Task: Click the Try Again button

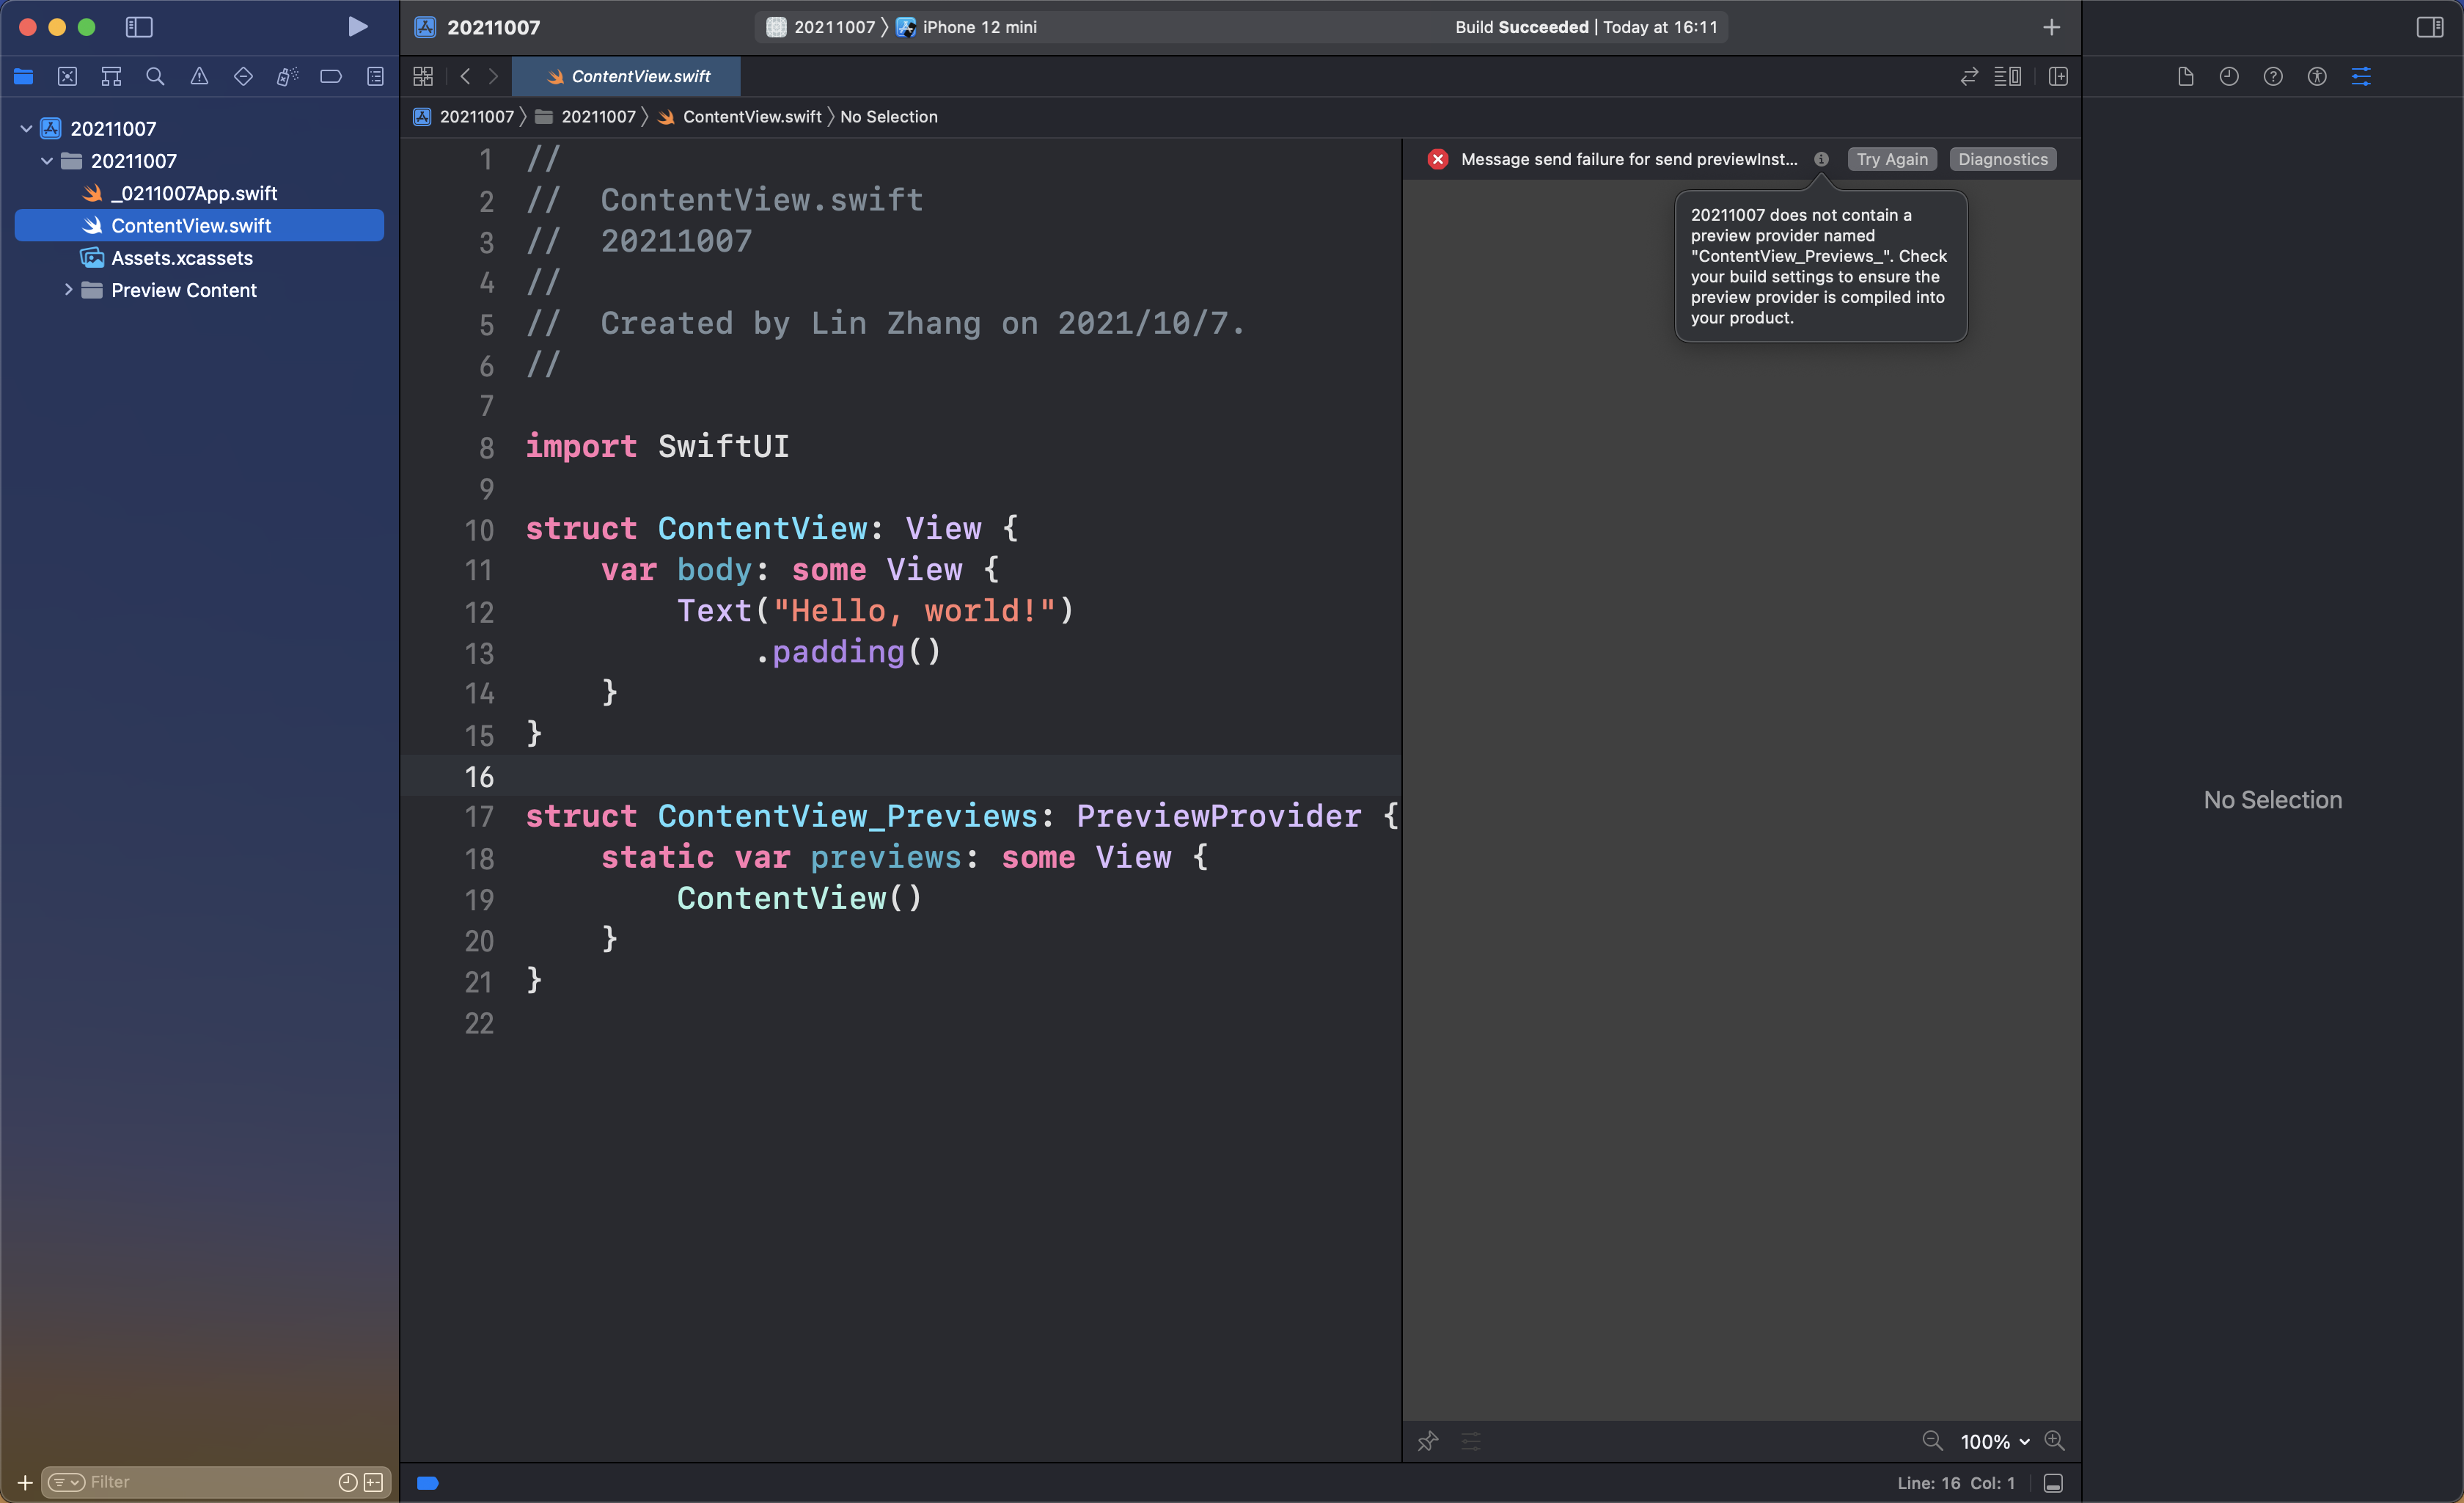Action: point(1891,159)
